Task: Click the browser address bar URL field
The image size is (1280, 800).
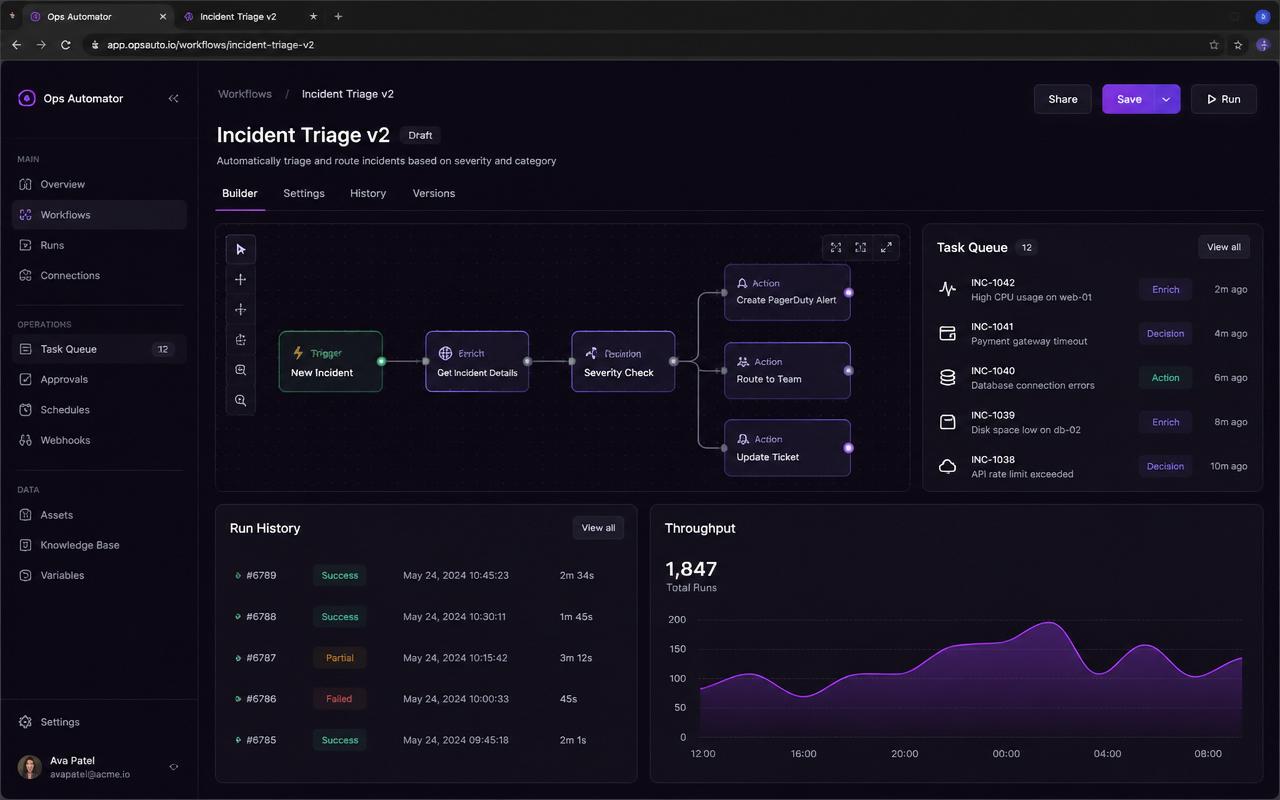Action: (x=640, y=45)
